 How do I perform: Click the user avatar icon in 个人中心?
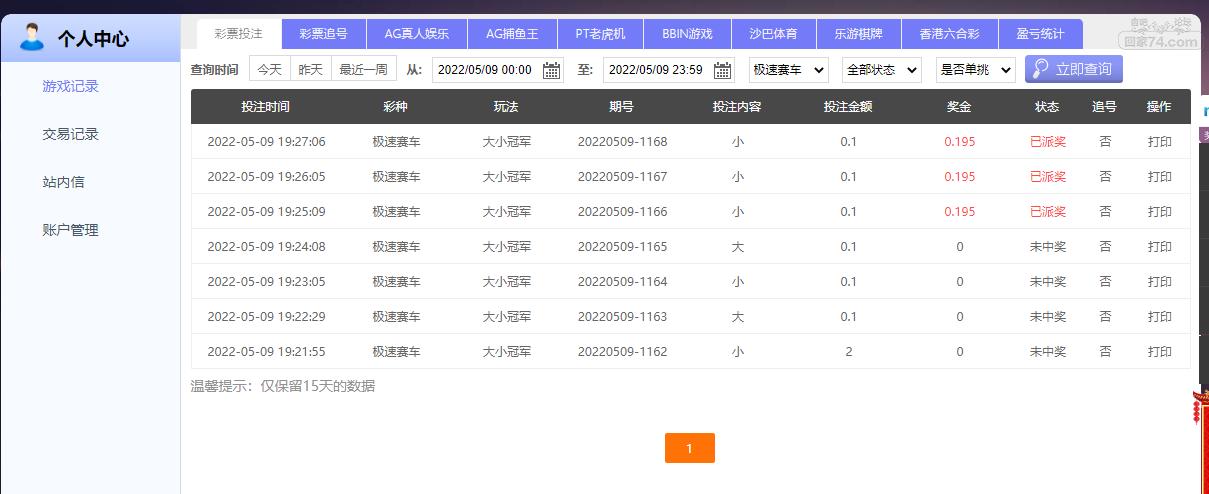coord(32,38)
